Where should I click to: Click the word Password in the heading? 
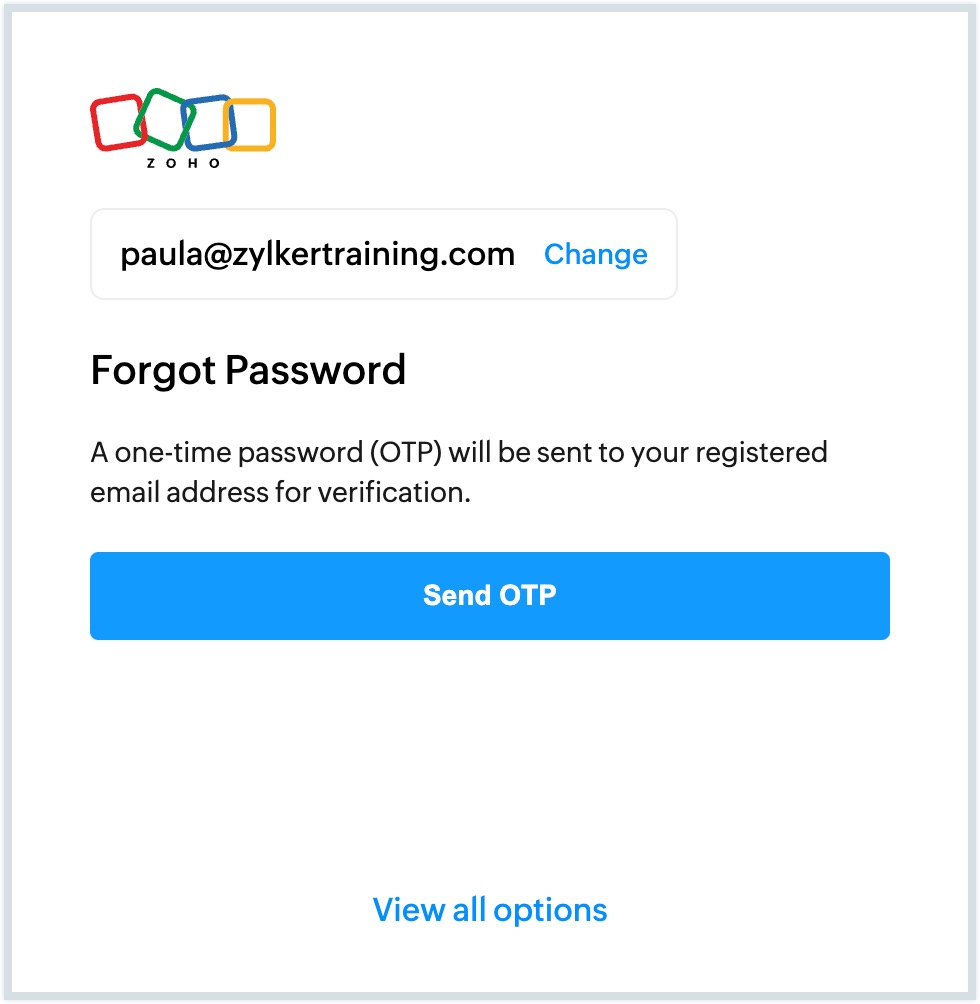point(315,370)
